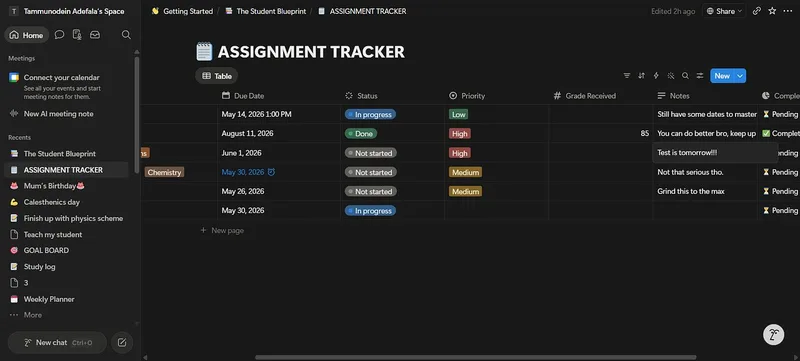Click the Low priority tag
800x361 pixels.
(459, 114)
